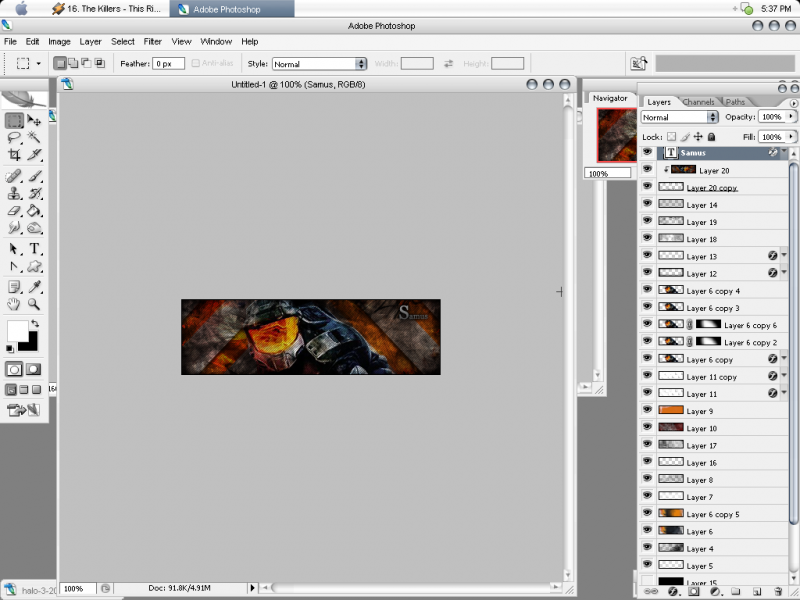
Task: Open the File menu
Action: pyautogui.click(x=10, y=42)
